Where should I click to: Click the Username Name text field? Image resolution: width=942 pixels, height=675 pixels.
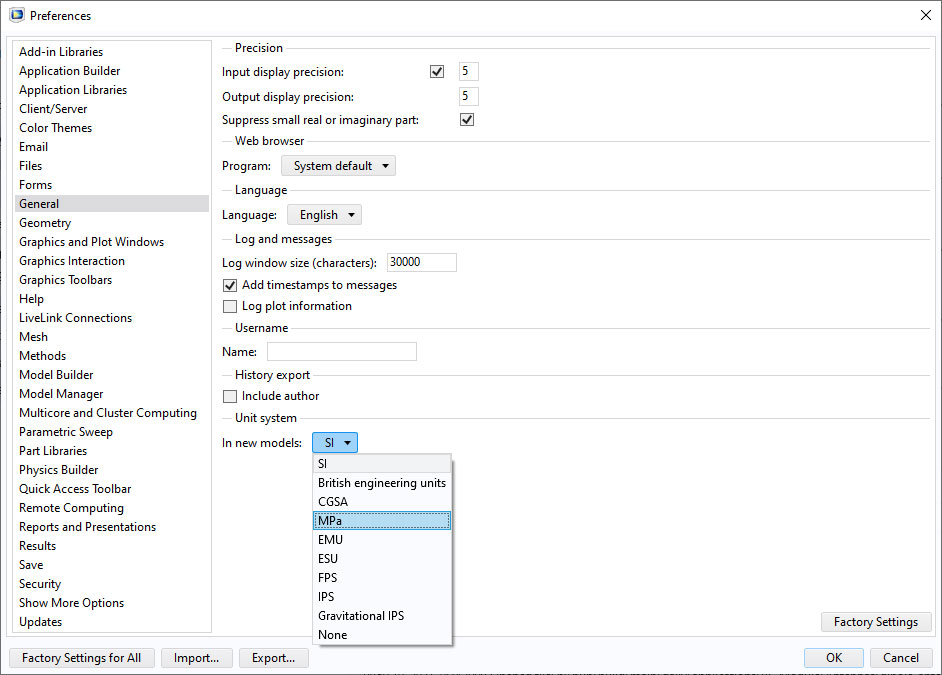341,352
